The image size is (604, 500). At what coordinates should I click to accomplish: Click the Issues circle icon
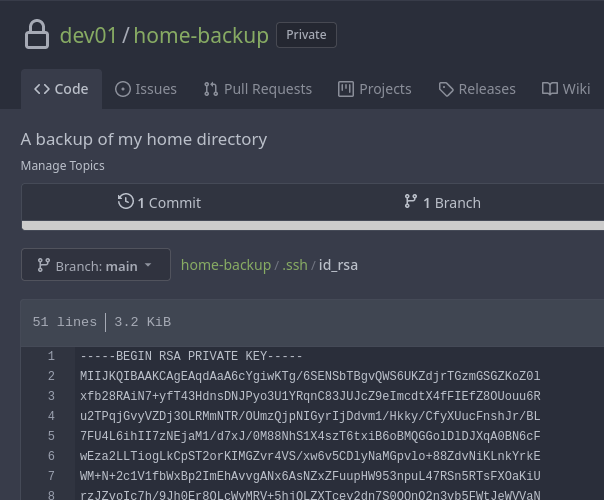click(x=123, y=89)
